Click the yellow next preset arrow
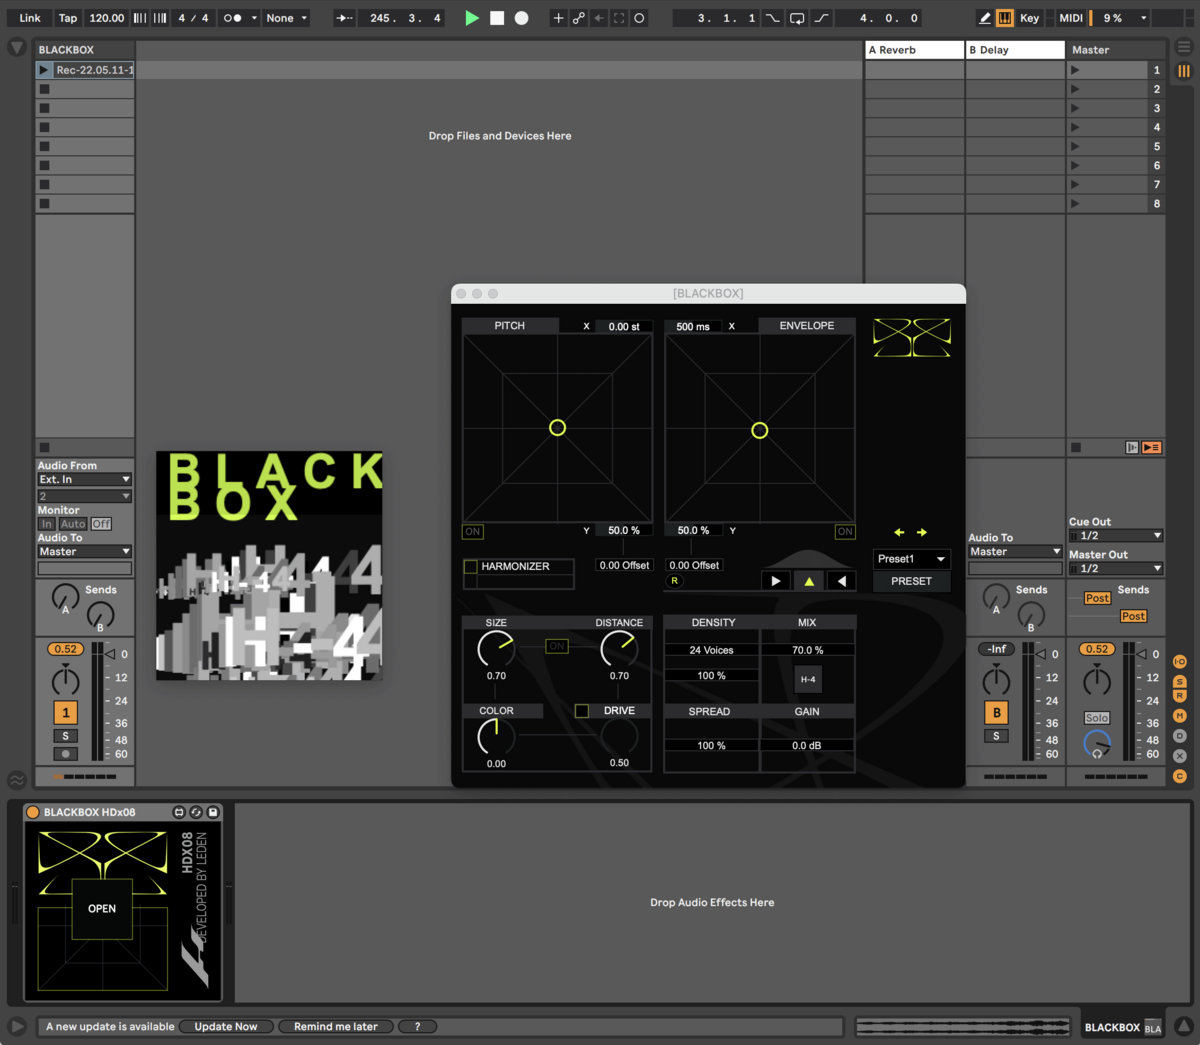1200x1045 pixels. coord(922,533)
